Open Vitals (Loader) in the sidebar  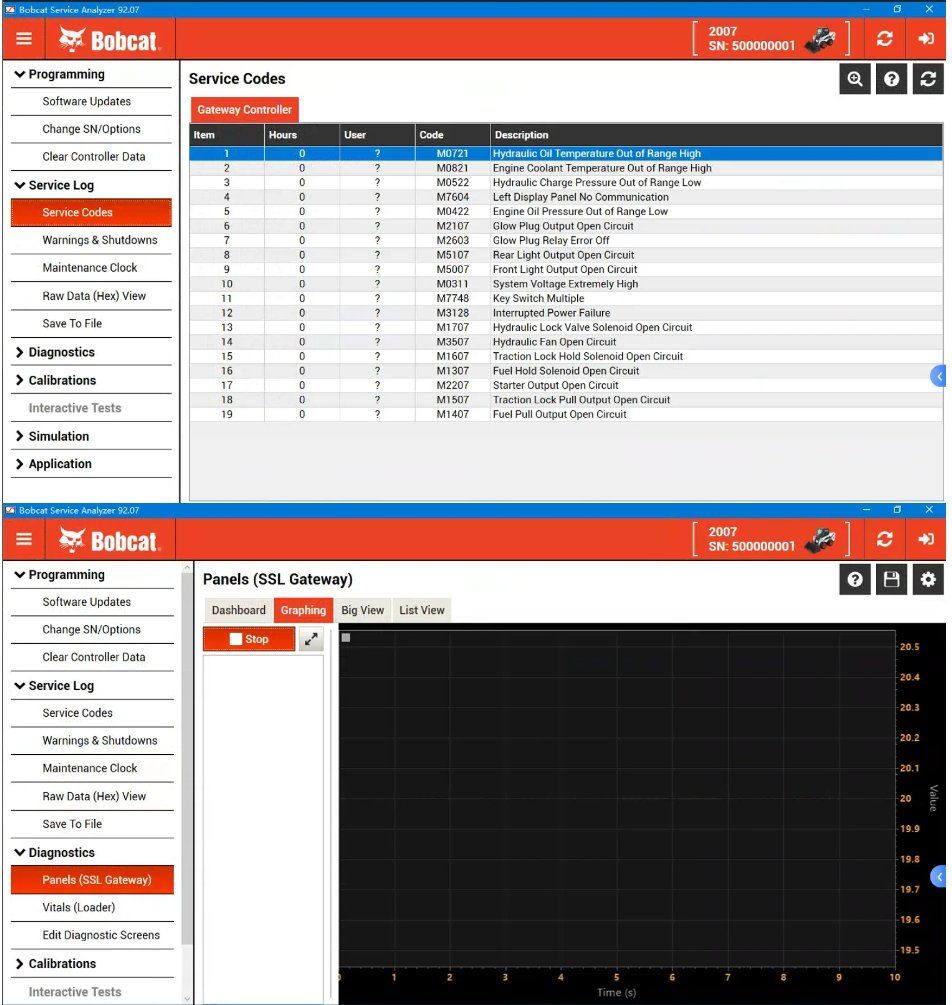click(x=79, y=908)
